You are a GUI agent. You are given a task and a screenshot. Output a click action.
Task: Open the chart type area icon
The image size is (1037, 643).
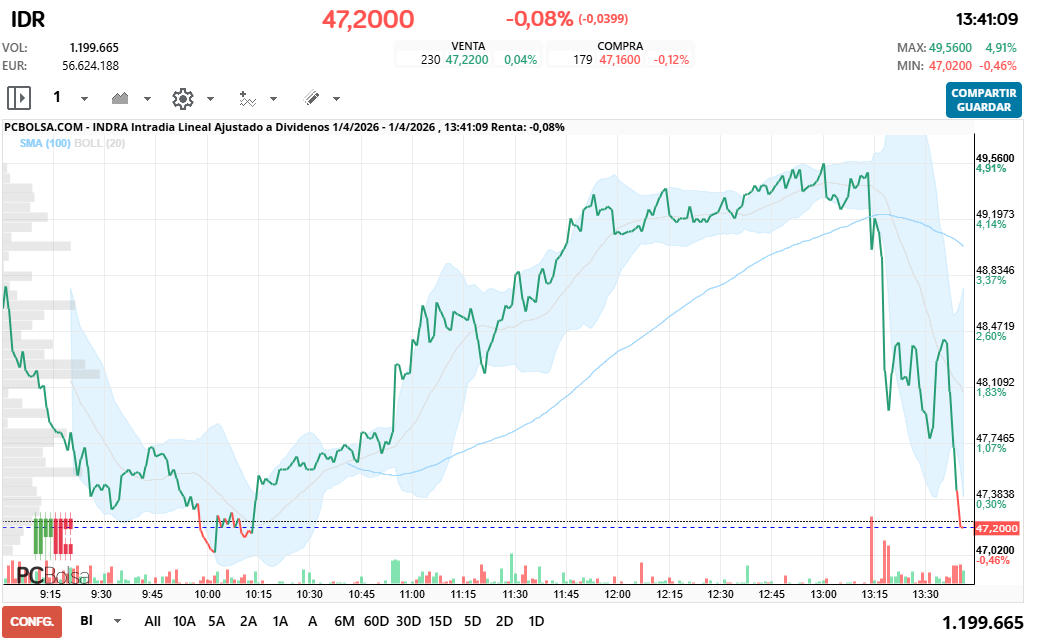pos(120,99)
